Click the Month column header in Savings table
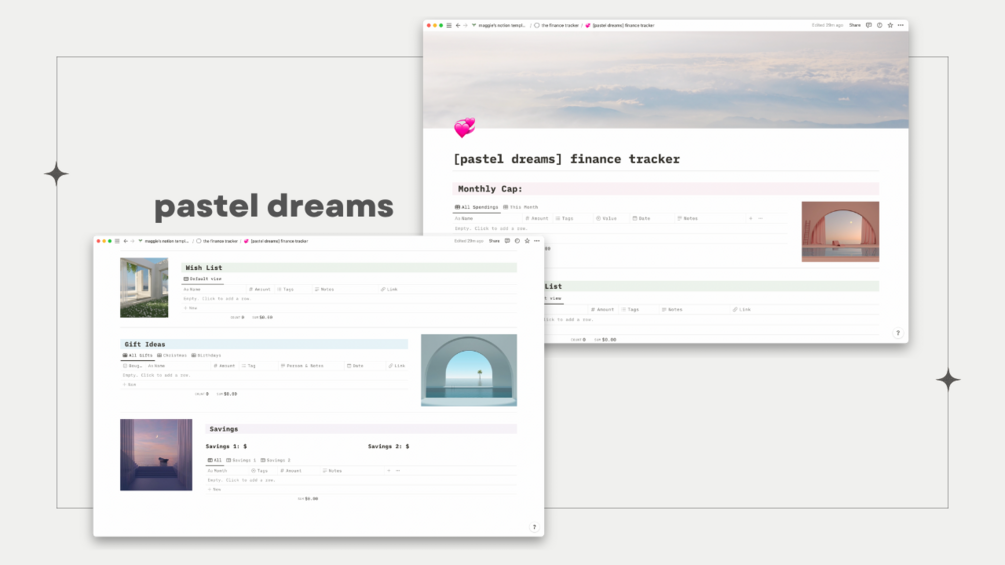1005x565 pixels. click(x=217, y=471)
